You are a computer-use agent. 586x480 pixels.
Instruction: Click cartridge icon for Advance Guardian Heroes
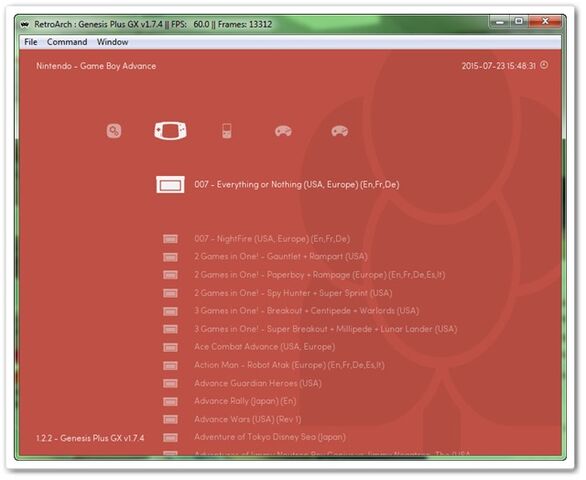pyautogui.click(x=170, y=383)
